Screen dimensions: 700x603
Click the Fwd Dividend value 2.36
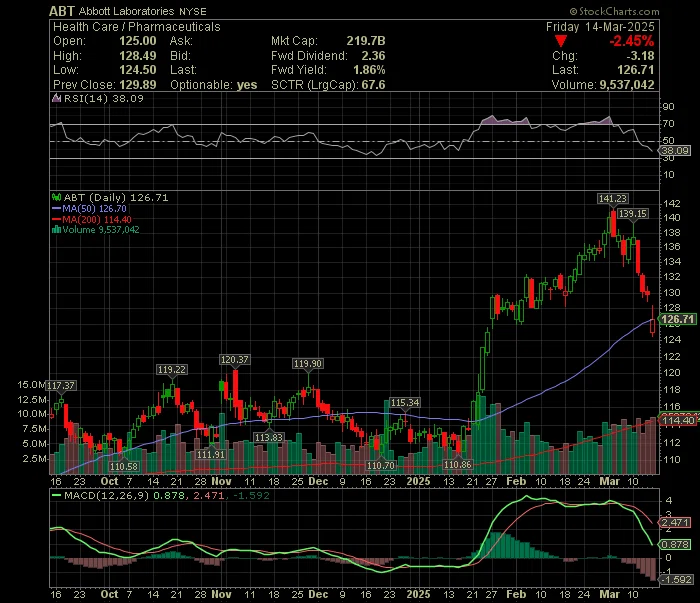click(x=373, y=56)
